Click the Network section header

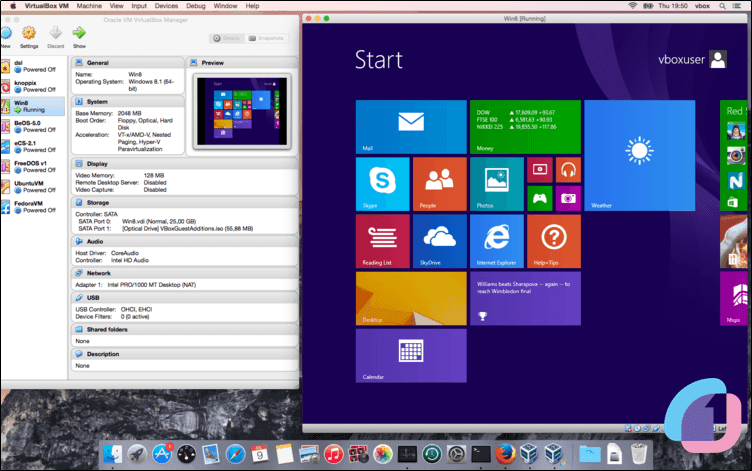tap(185, 273)
